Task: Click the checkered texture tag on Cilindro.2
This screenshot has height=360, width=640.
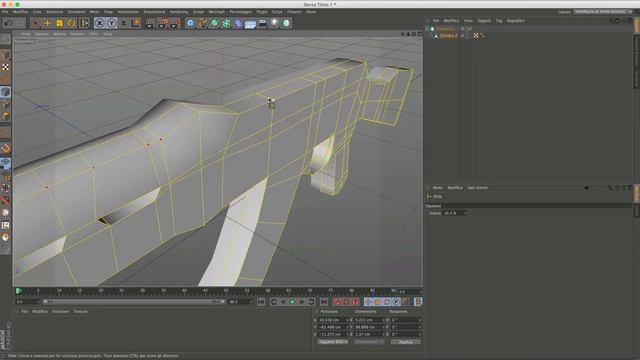Action: coord(476,36)
